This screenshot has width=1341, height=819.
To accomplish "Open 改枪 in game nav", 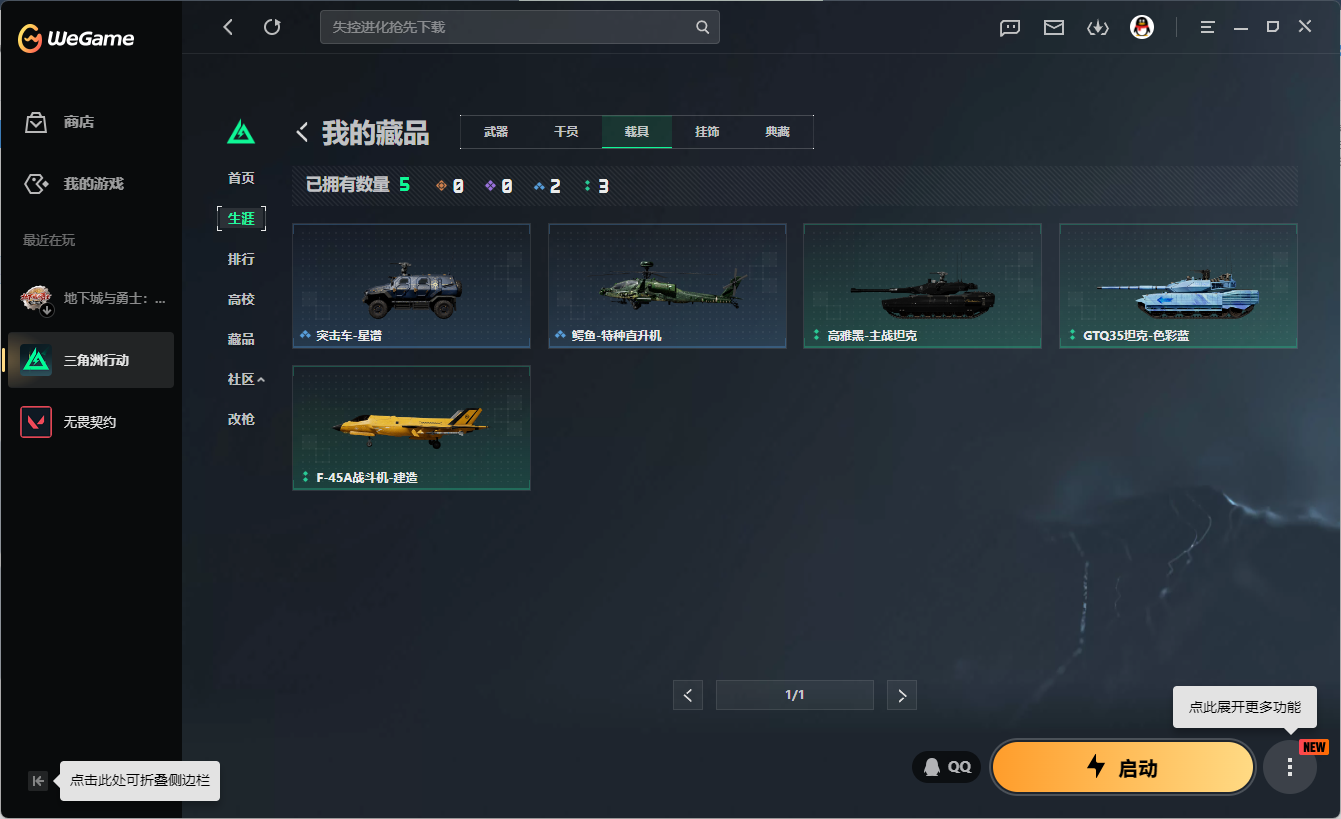I will click(241, 419).
